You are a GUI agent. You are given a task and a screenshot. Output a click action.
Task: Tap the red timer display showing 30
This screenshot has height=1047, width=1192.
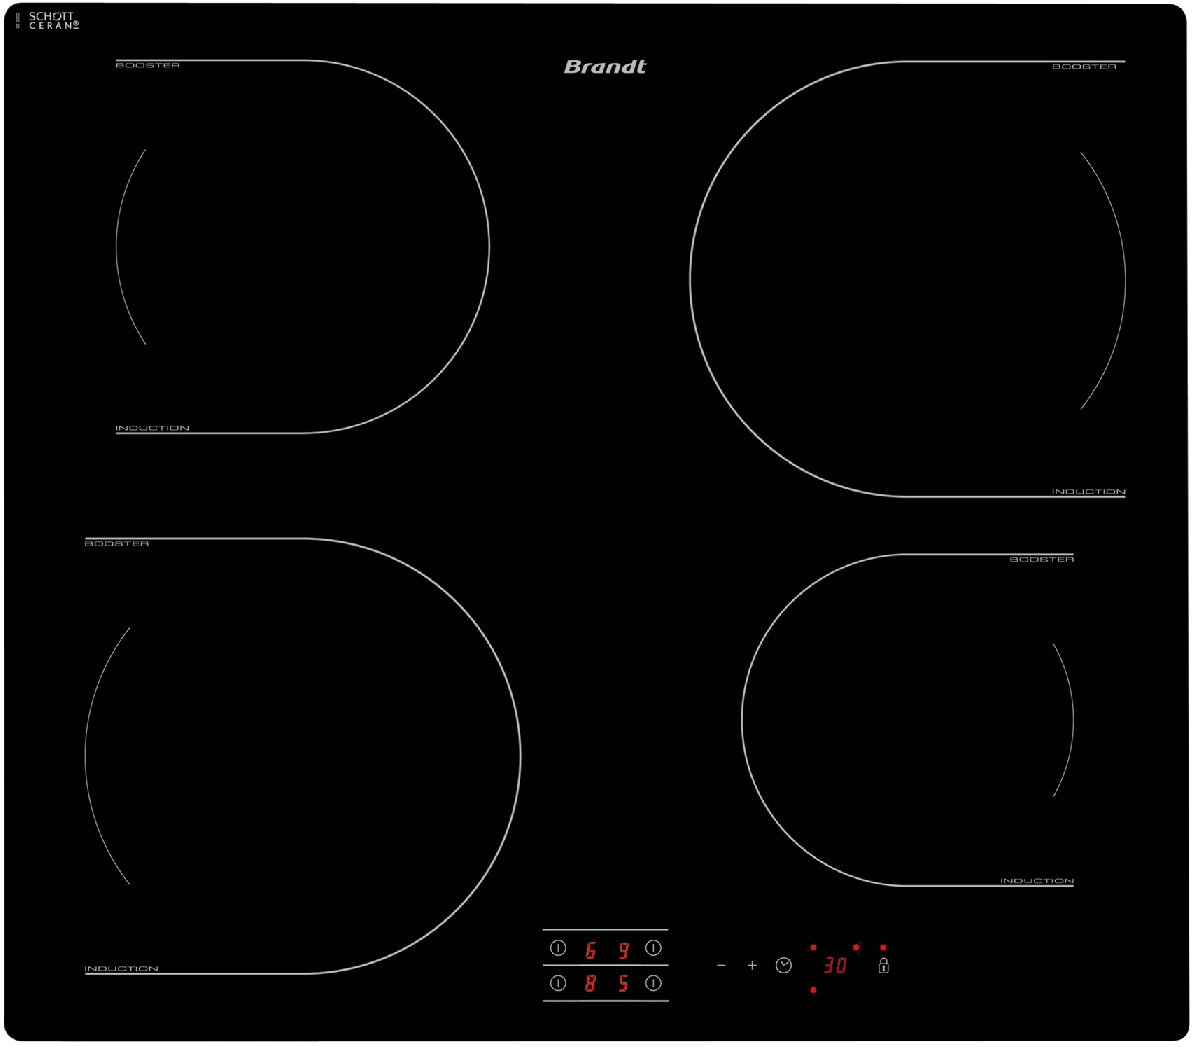point(835,965)
